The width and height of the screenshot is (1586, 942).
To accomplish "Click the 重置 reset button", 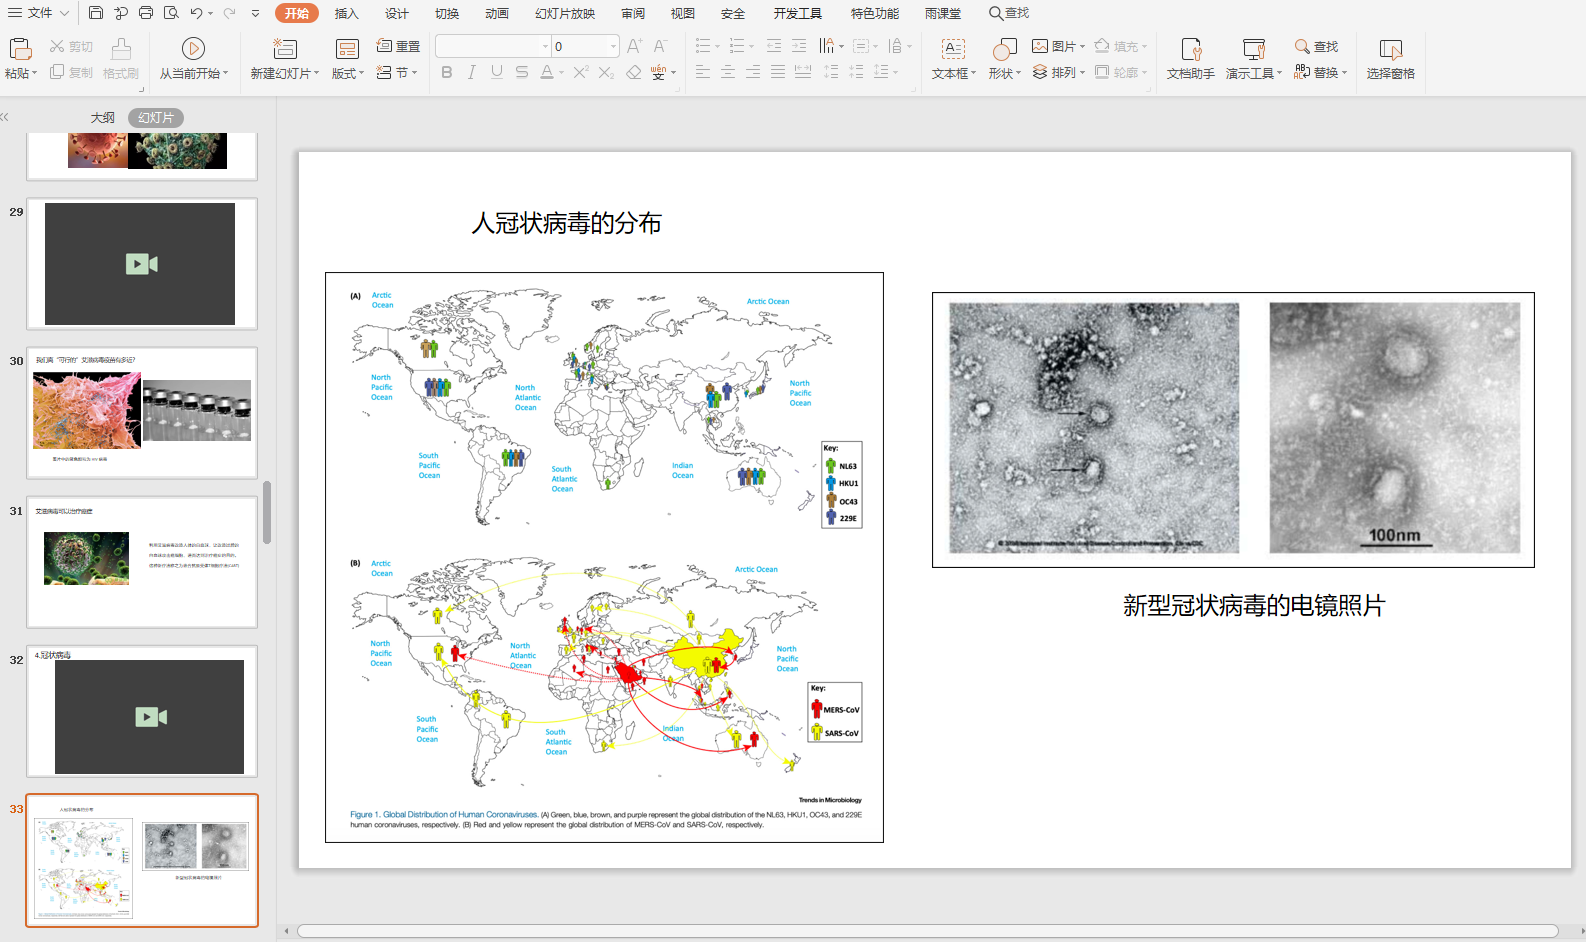I will [x=398, y=46].
